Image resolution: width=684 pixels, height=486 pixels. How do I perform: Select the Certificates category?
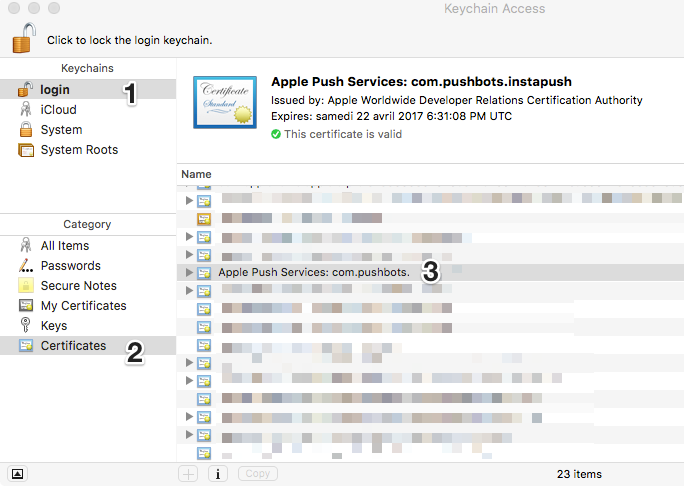coord(88,346)
